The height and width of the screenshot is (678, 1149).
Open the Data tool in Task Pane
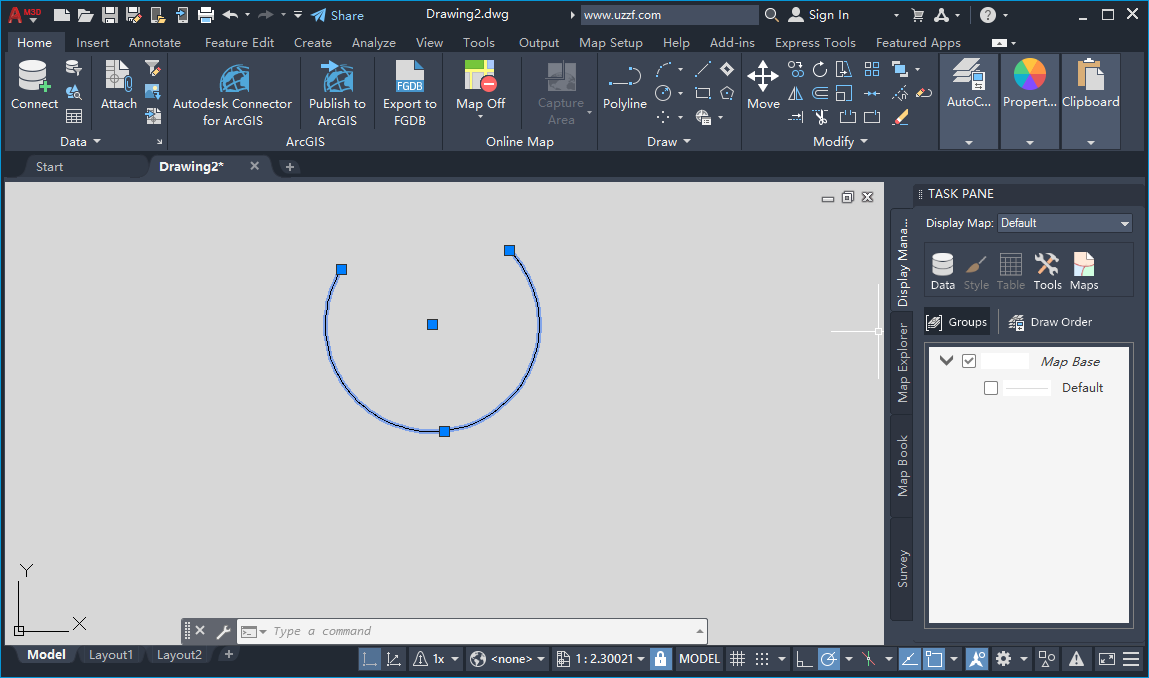click(942, 269)
